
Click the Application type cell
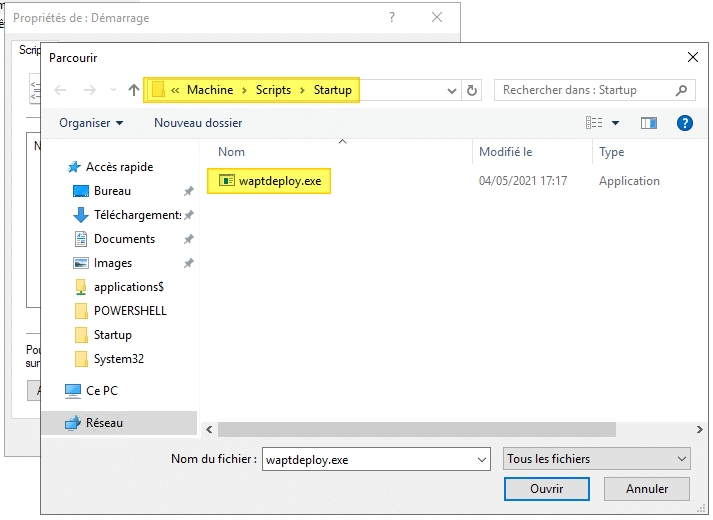pyautogui.click(x=629, y=181)
